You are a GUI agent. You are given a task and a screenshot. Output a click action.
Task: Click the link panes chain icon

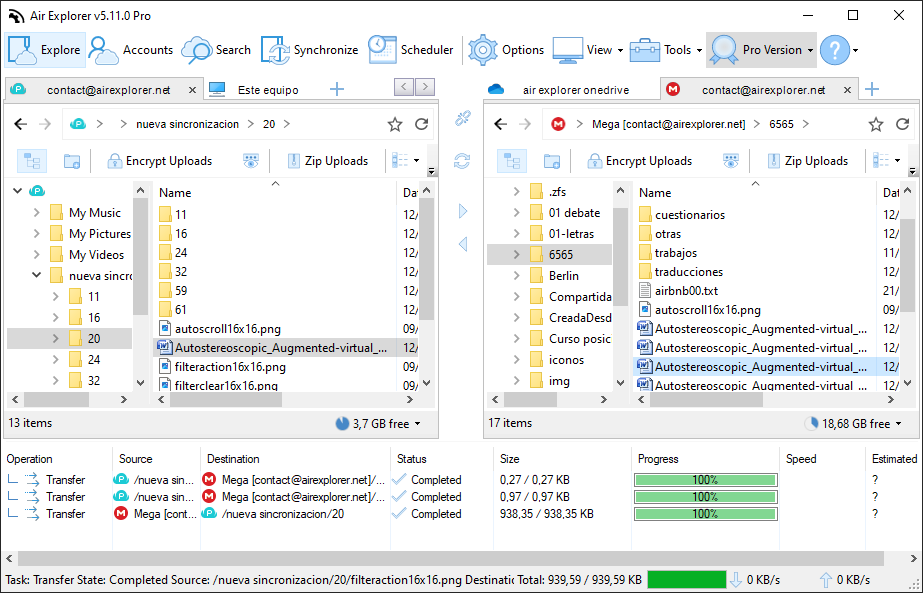point(462,118)
